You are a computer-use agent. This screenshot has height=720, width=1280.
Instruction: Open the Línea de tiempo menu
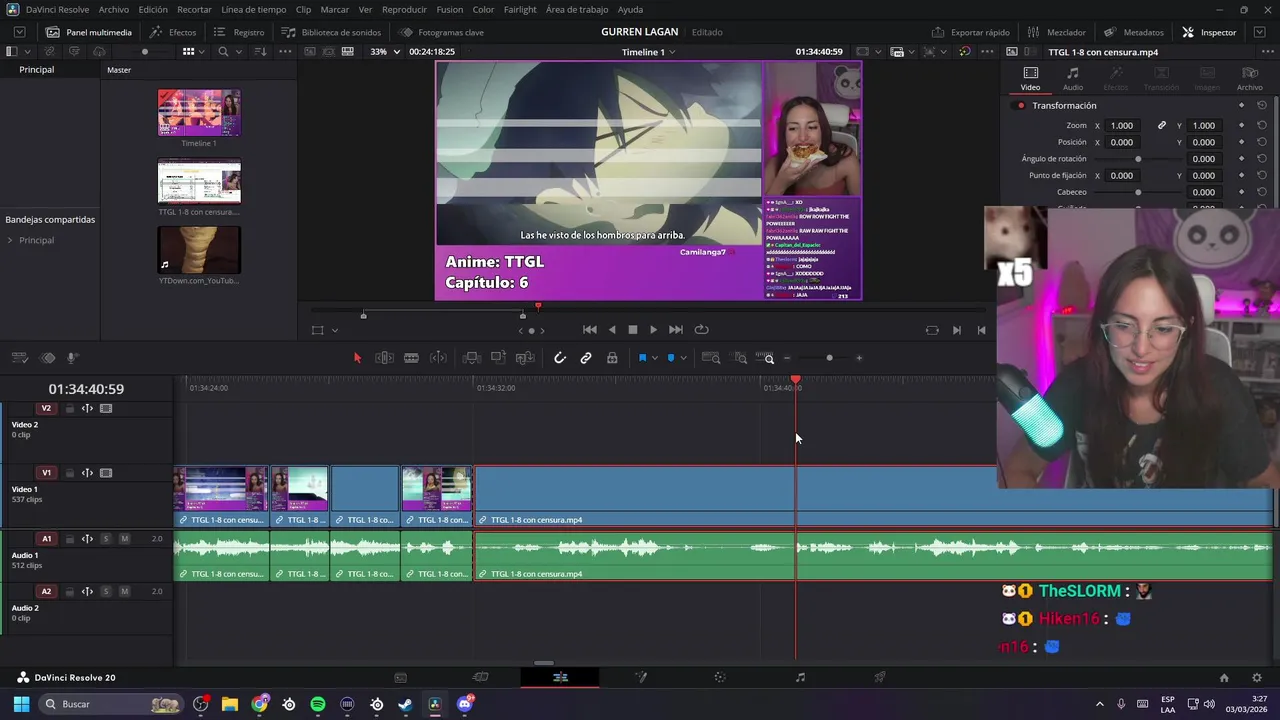[x=253, y=9]
